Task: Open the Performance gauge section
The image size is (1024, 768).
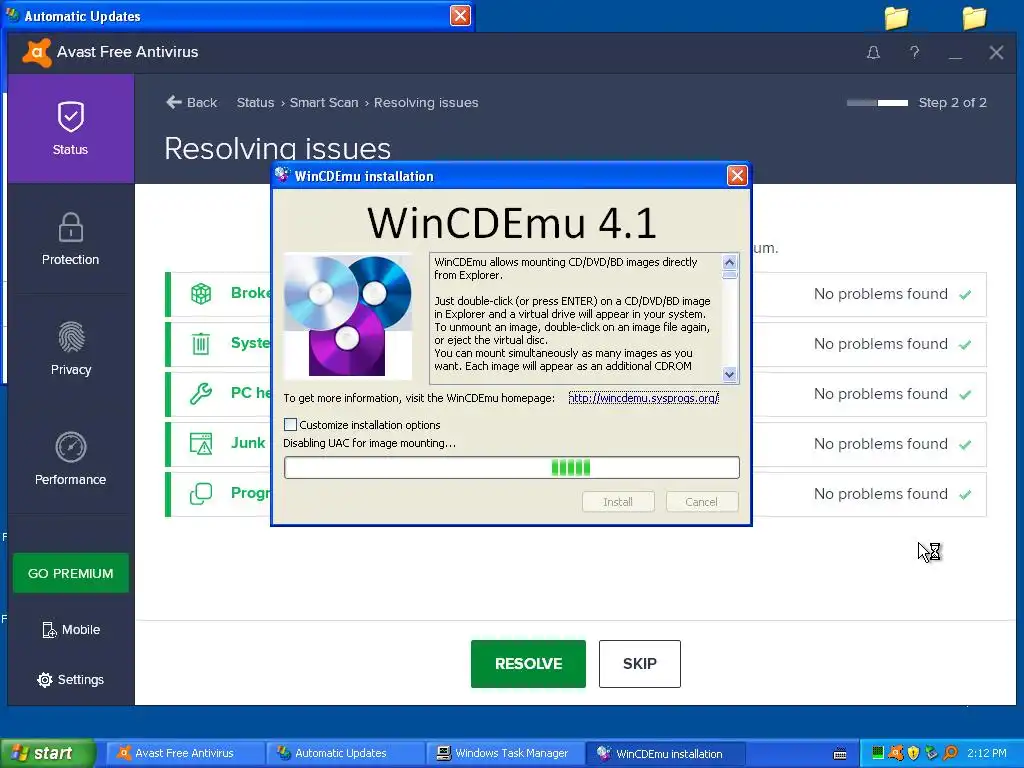Action: click(71, 458)
